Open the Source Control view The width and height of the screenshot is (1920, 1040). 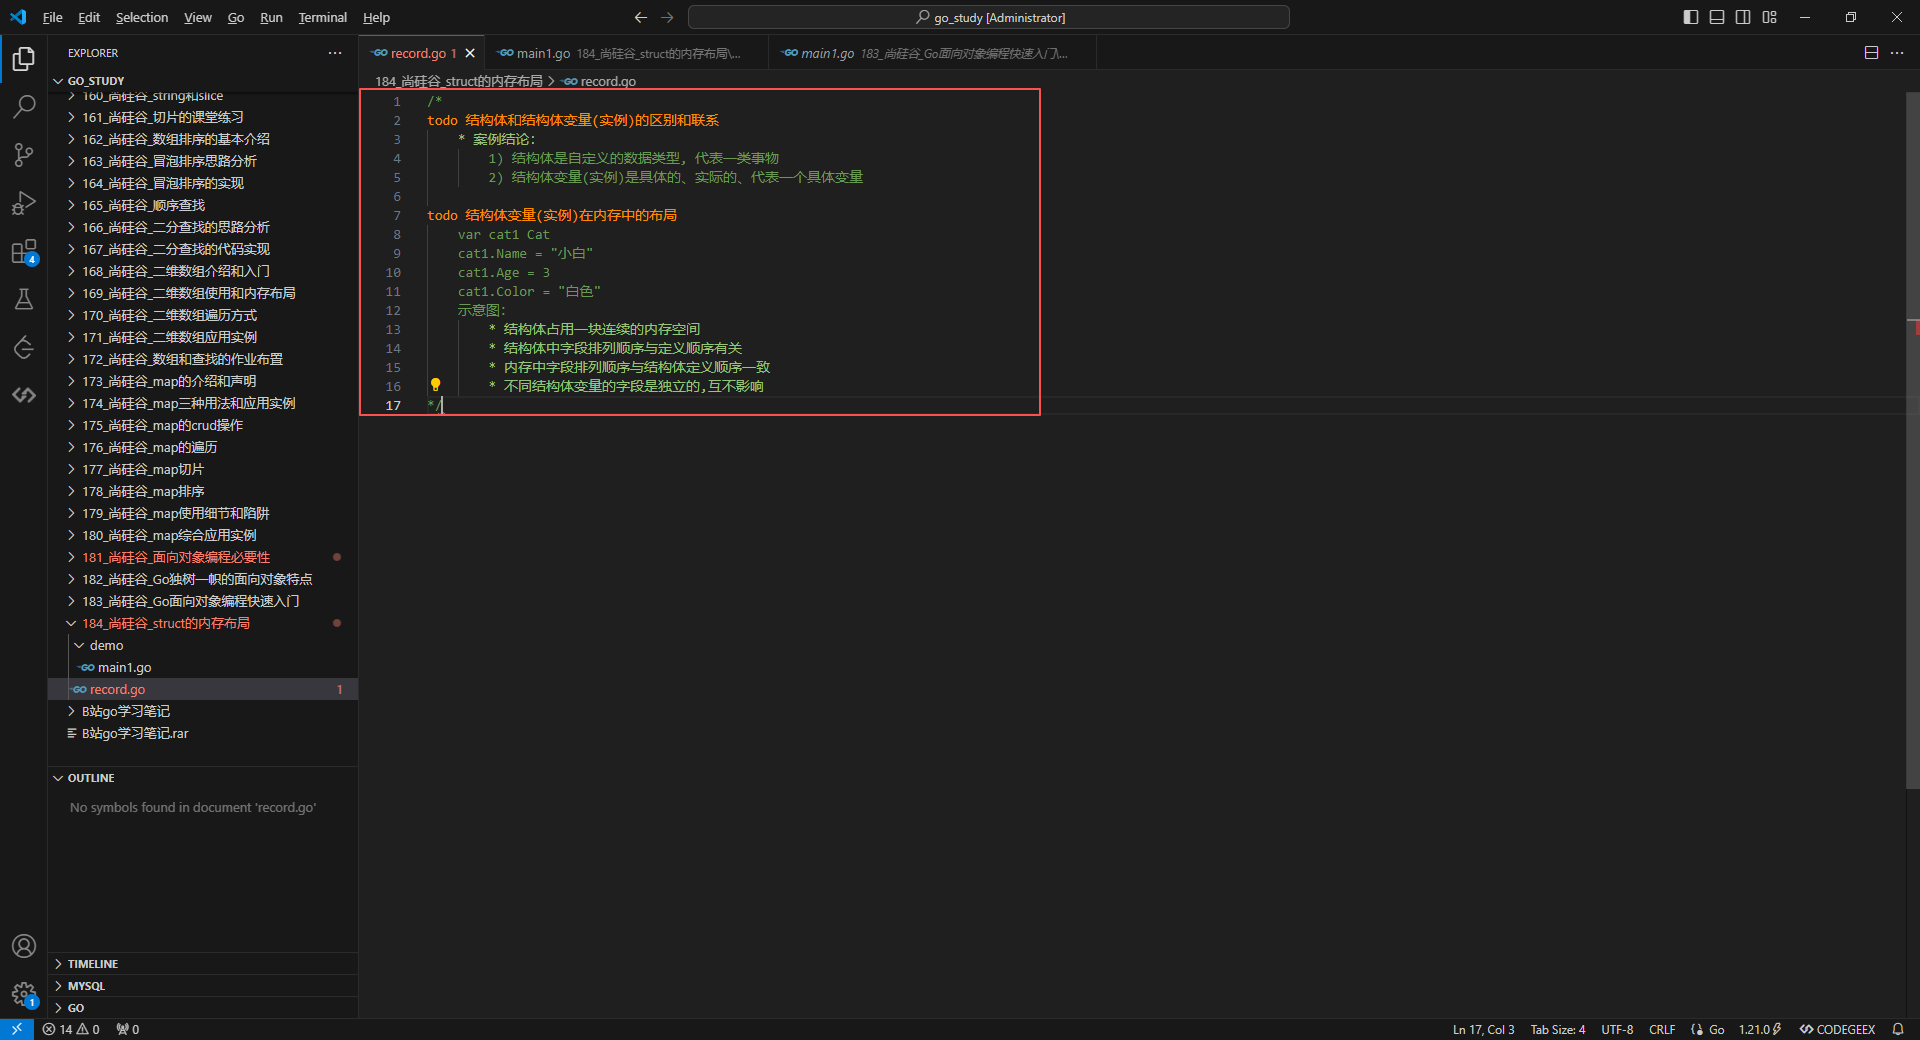point(24,155)
